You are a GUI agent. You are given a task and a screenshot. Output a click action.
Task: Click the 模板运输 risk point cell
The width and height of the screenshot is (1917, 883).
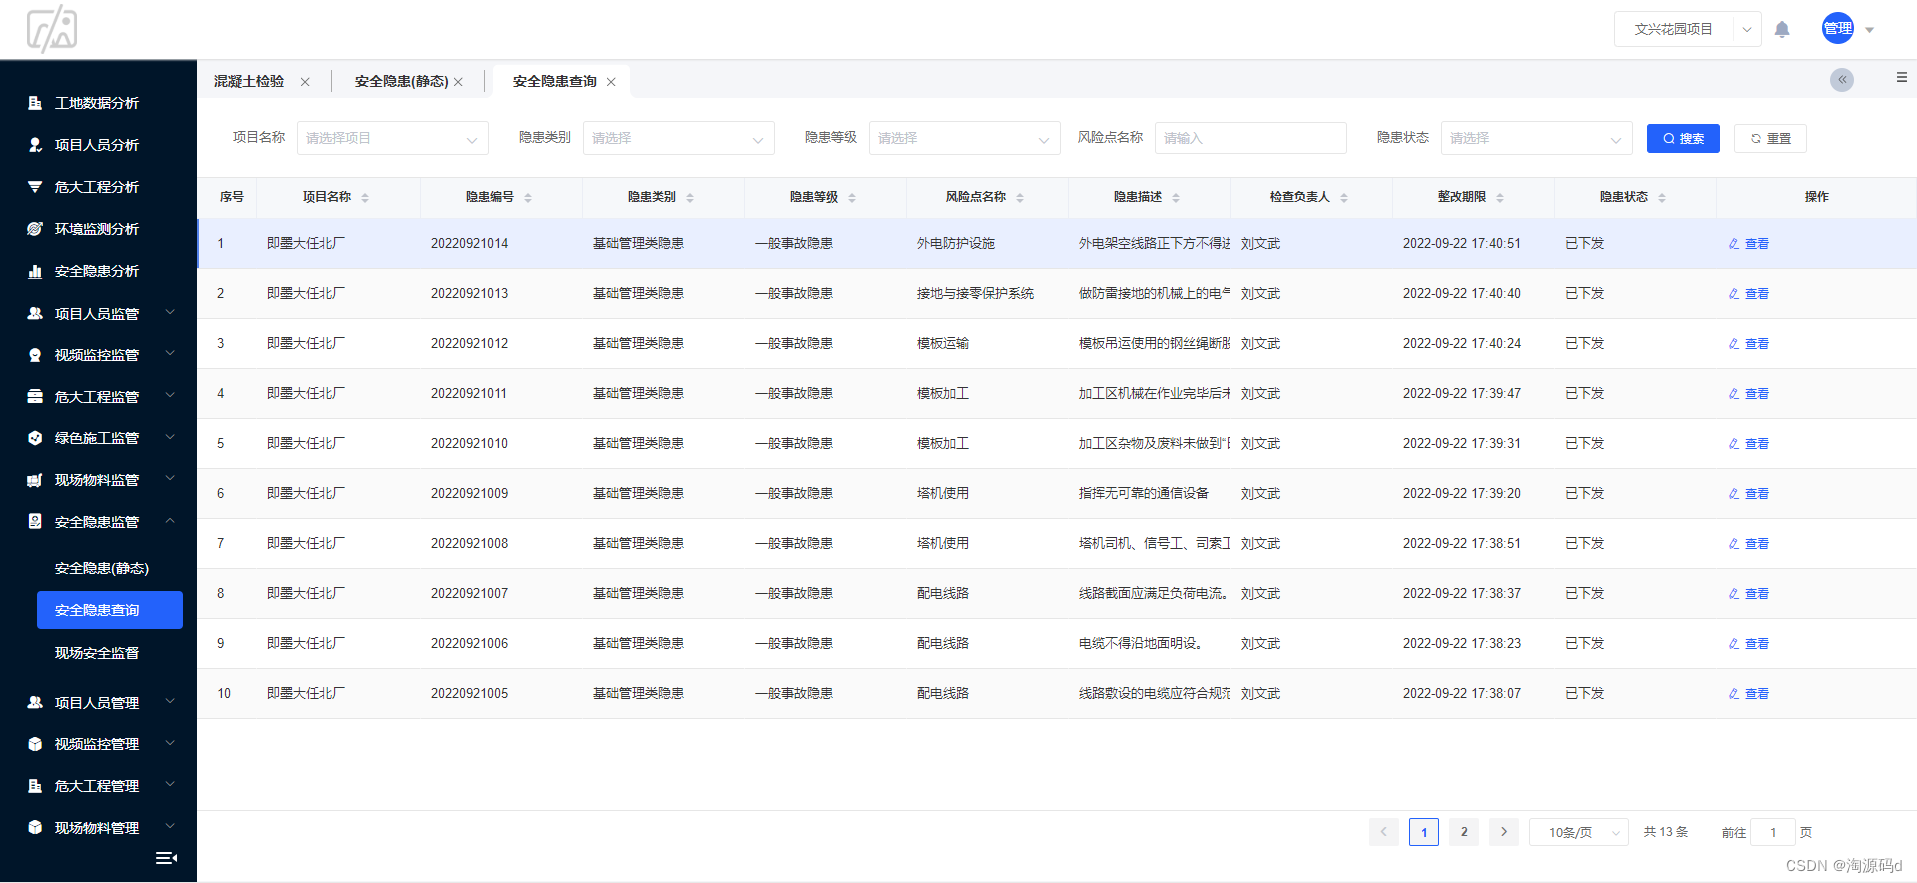(x=943, y=344)
